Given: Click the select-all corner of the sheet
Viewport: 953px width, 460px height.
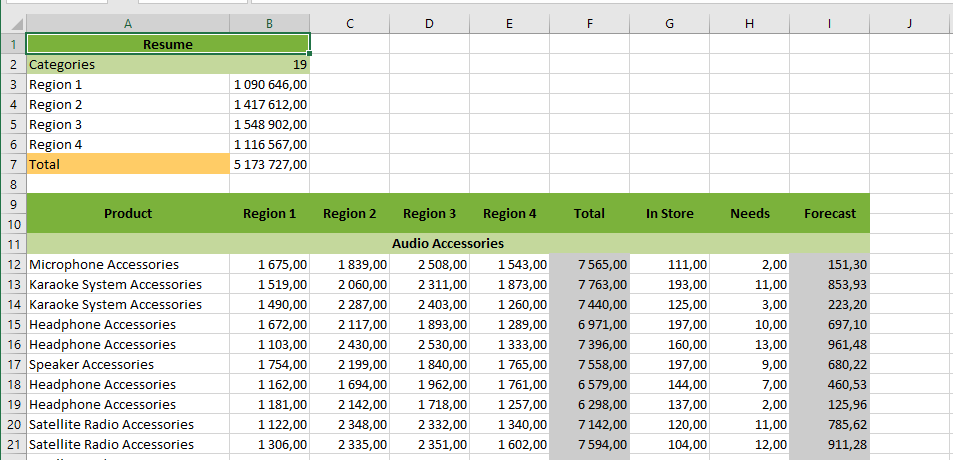Looking at the screenshot, I should point(13,24).
